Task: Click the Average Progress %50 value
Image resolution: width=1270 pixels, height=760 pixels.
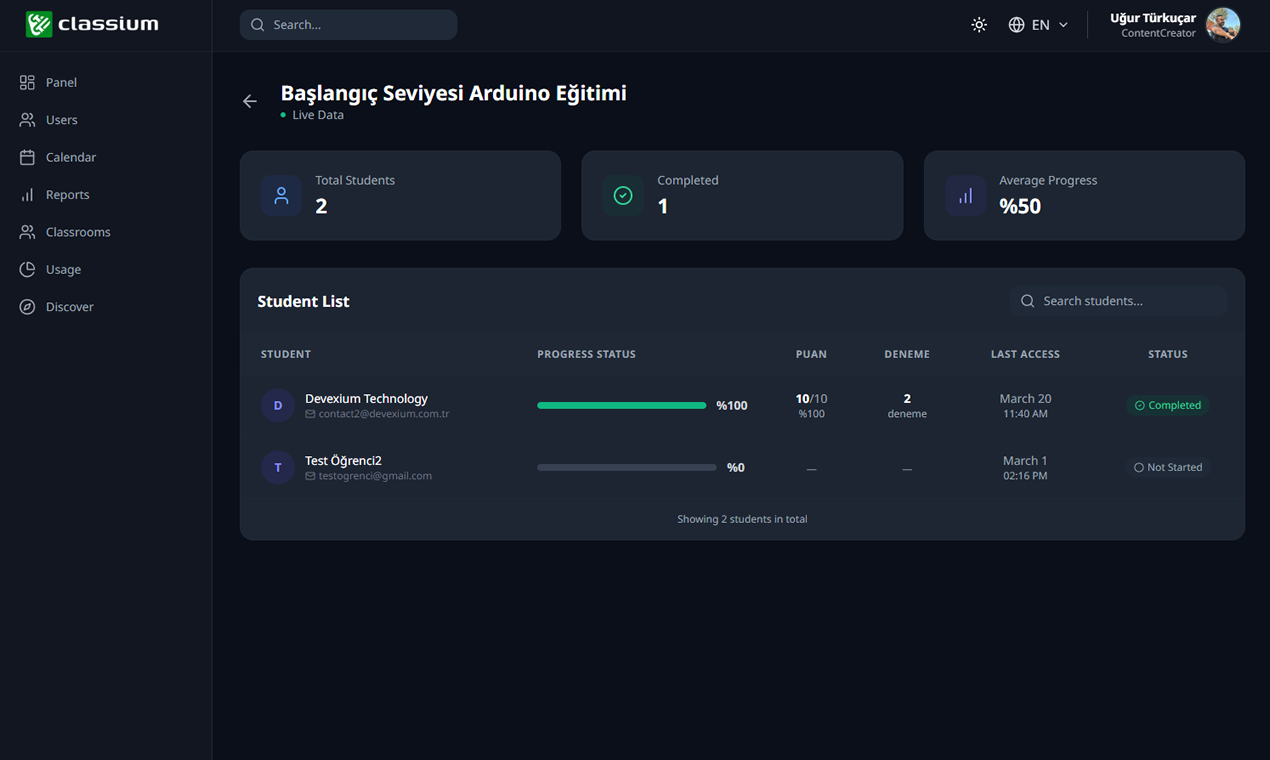Action: [1020, 206]
